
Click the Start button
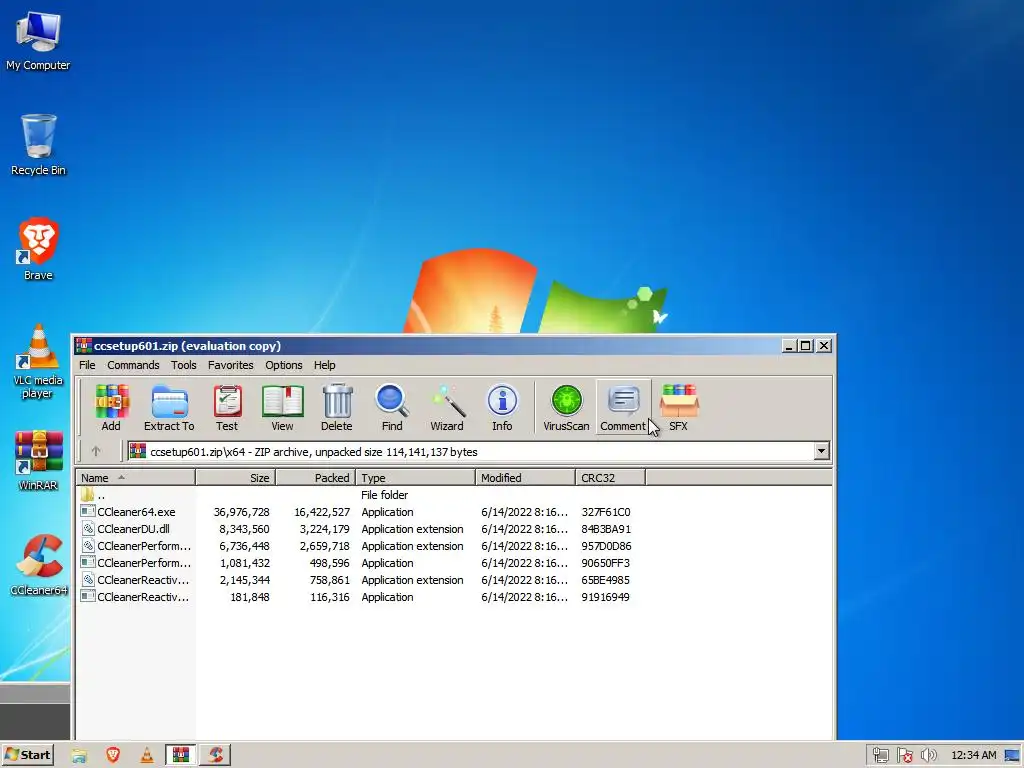(28, 755)
